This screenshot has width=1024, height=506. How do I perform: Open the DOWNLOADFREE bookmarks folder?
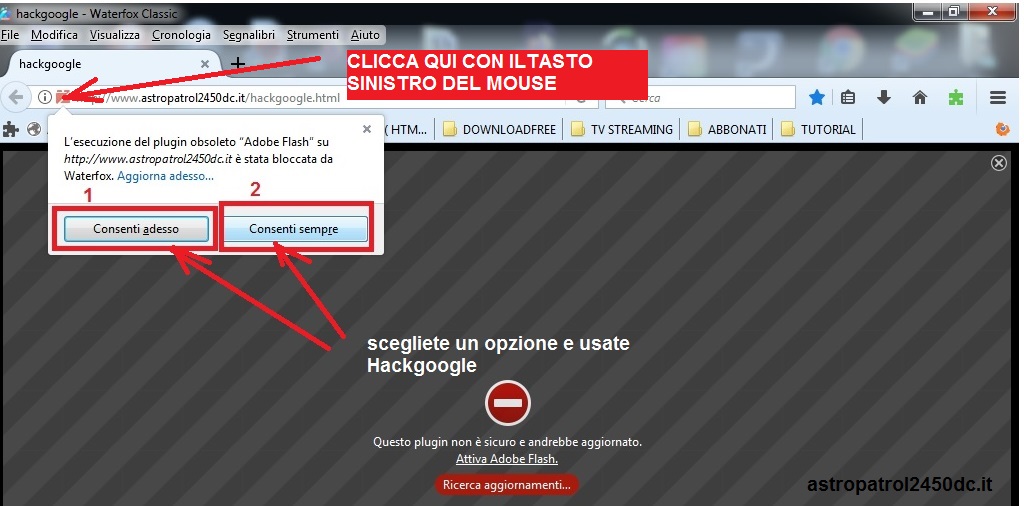500,129
